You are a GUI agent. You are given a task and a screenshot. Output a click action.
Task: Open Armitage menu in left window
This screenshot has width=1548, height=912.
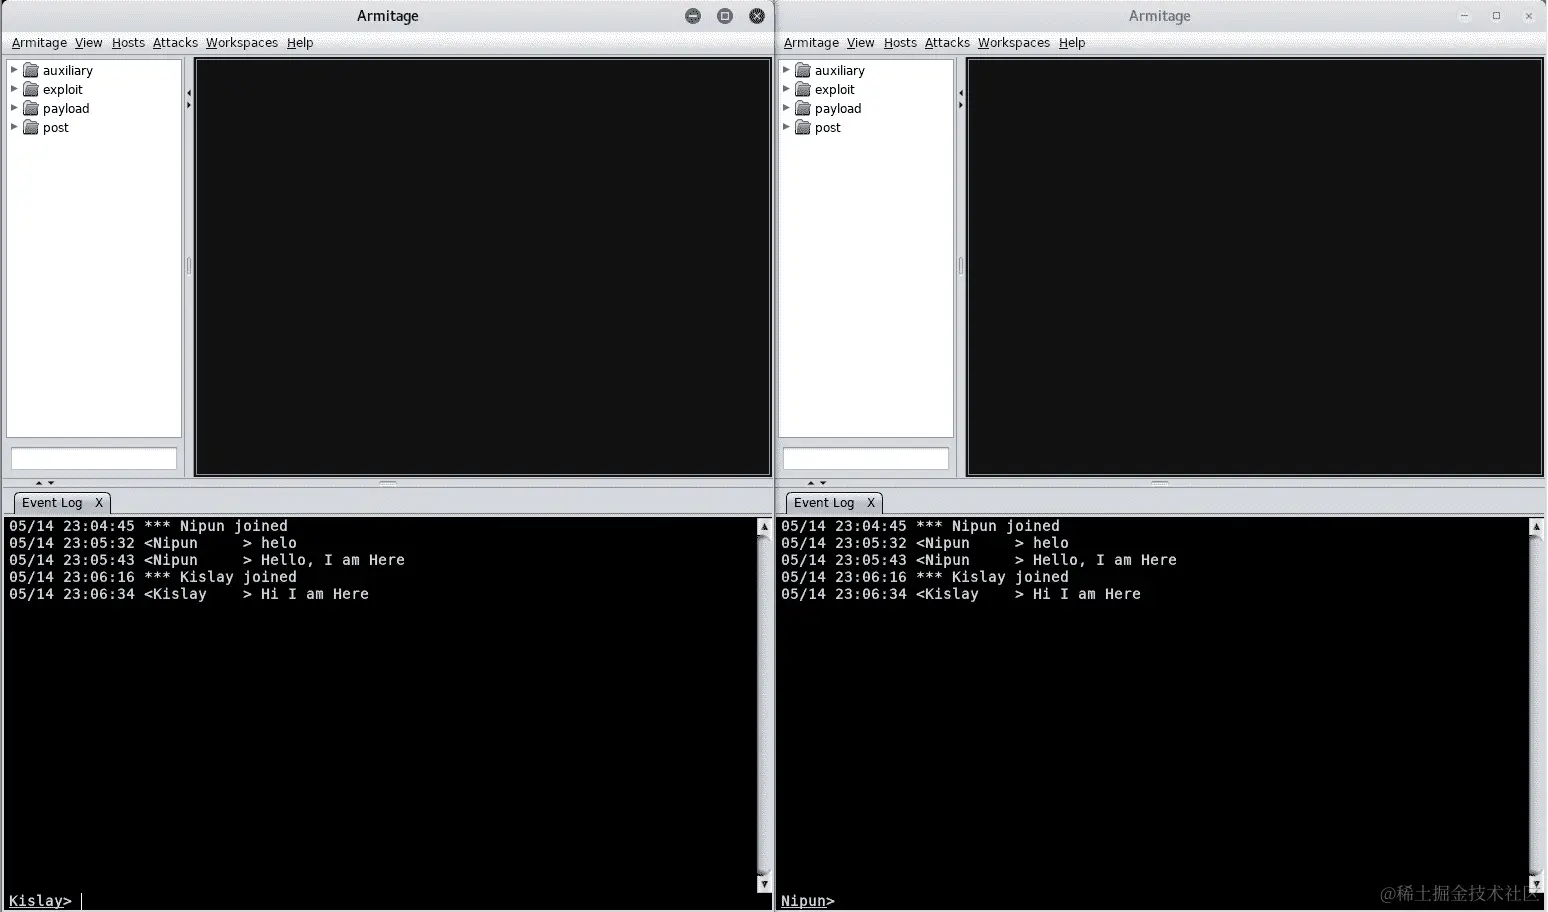(x=39, y=43)
